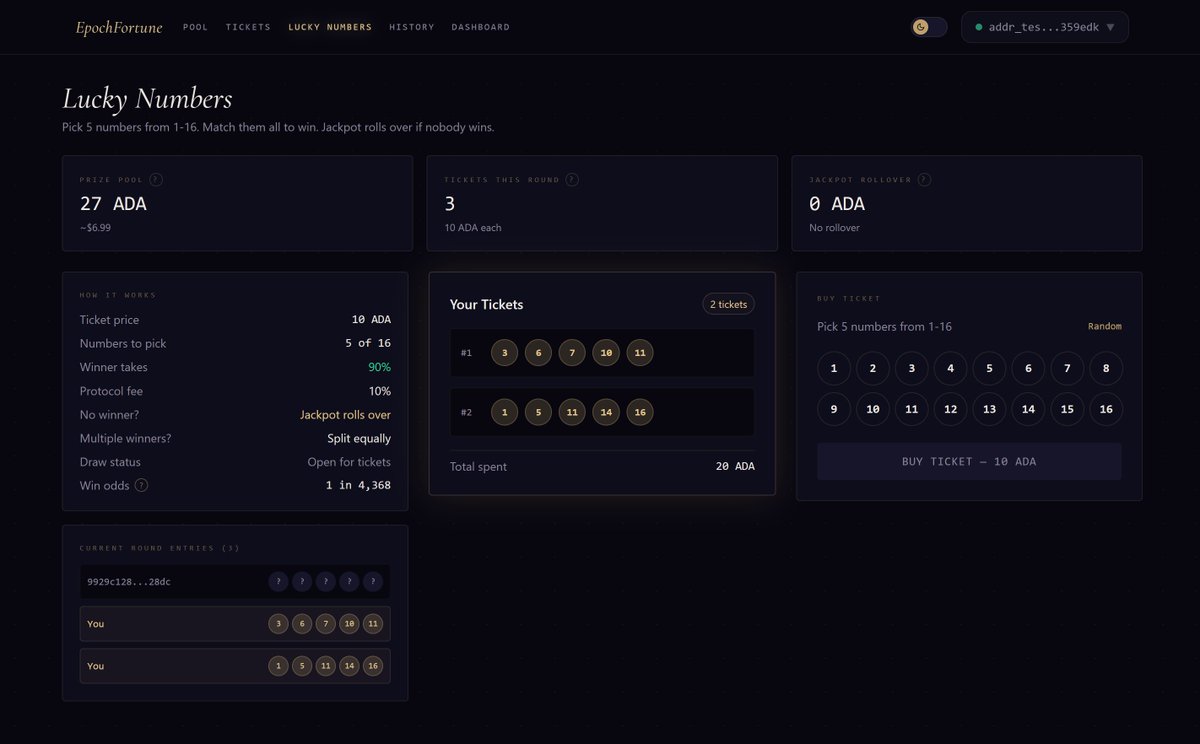Select number 15 in Buy Ticket grid
This screenshot has width=1200, height=744.
[1067, 409]
